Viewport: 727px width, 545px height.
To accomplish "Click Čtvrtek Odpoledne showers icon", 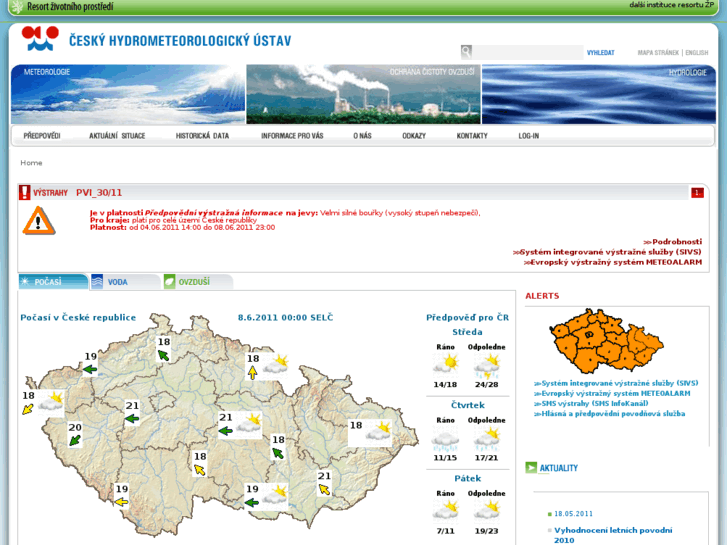I will coord(486,440).
